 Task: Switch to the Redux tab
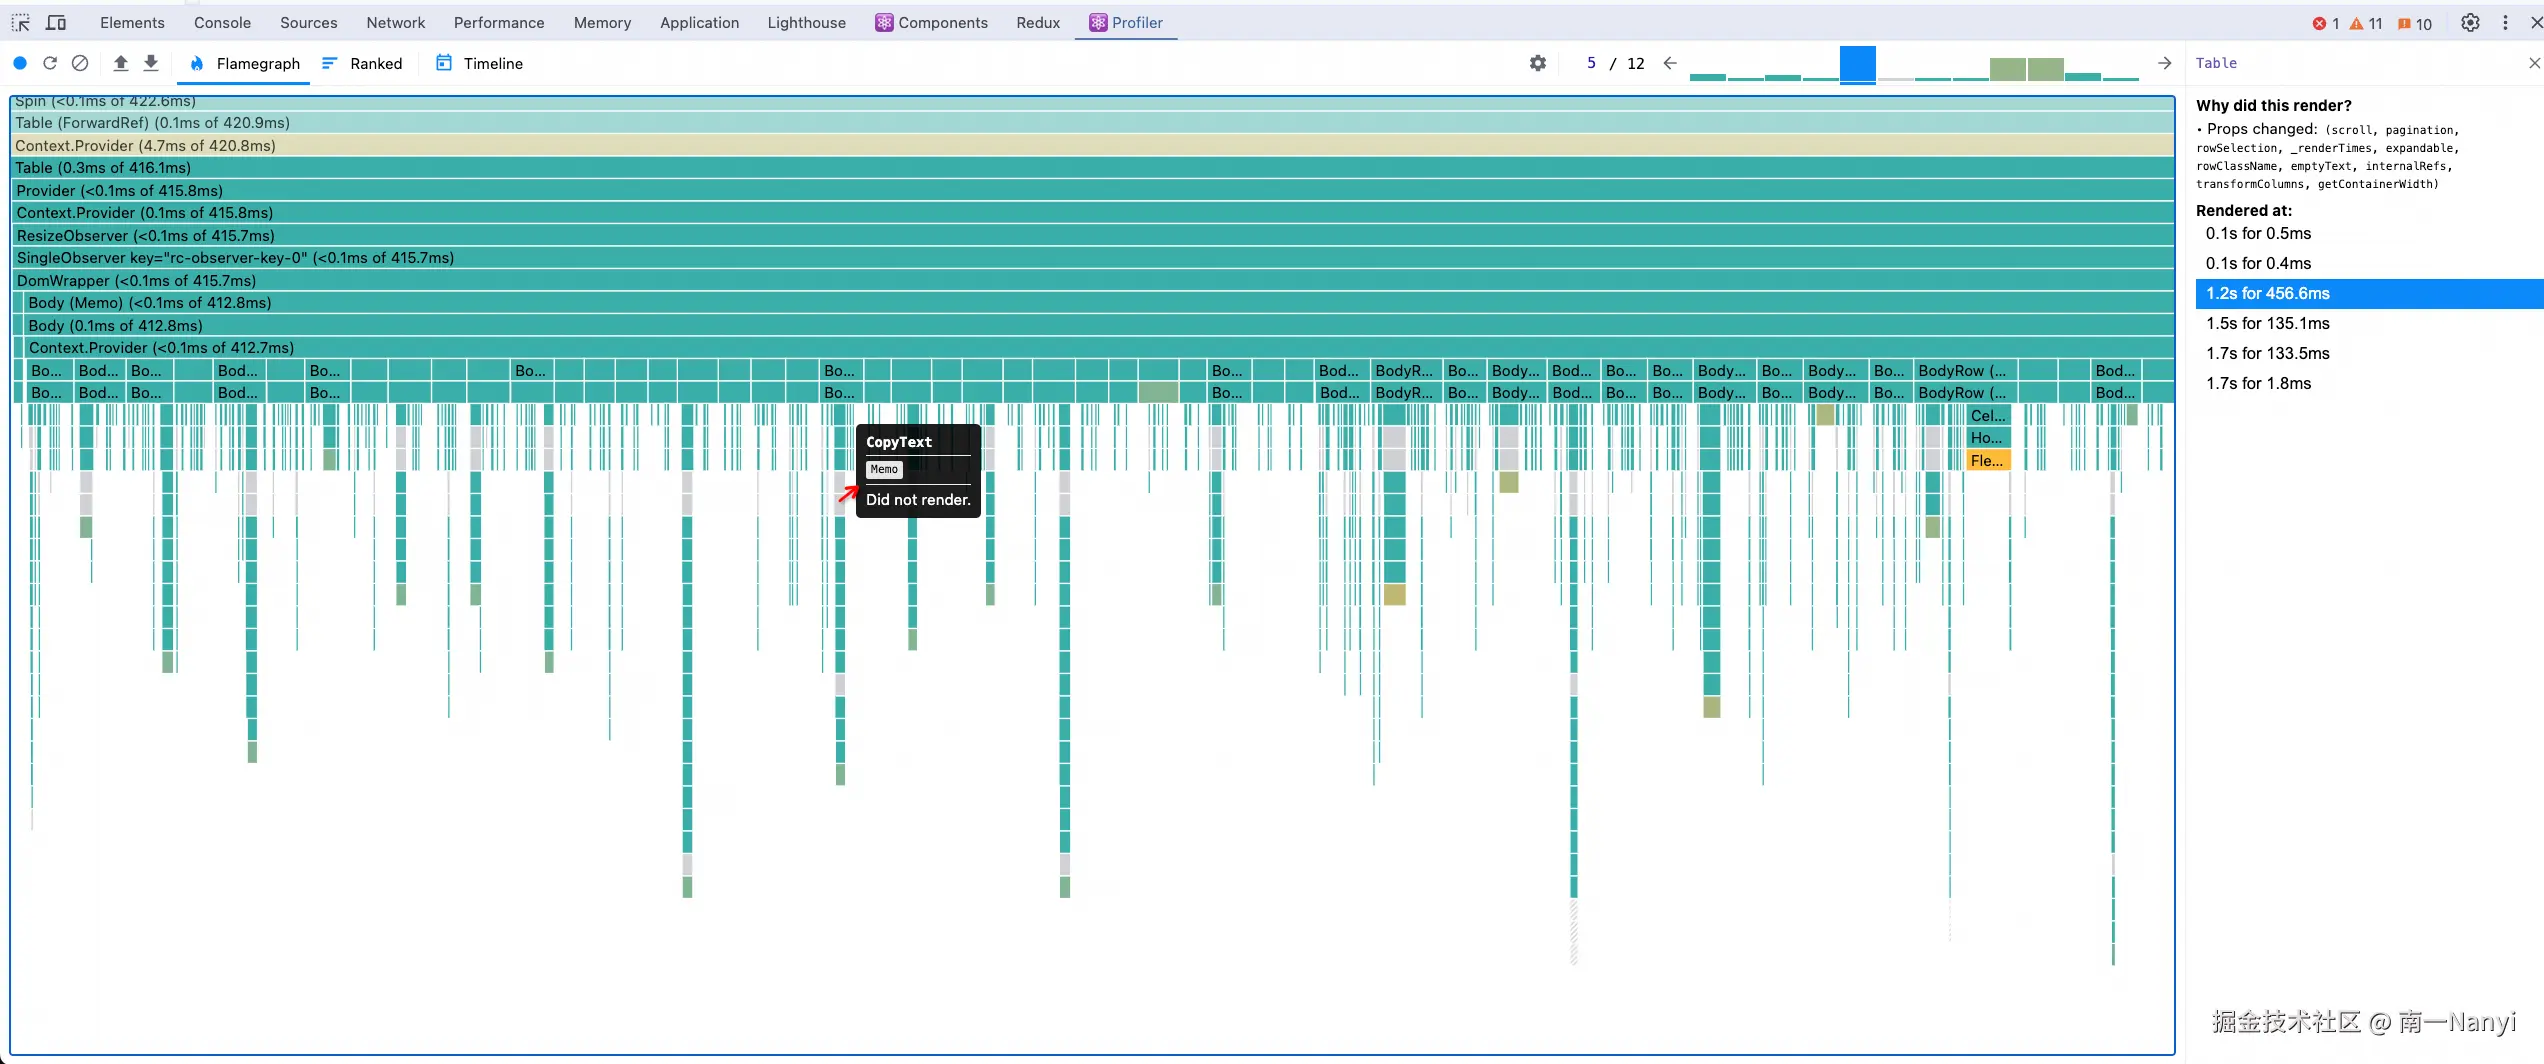click(x=1038, y=23)
